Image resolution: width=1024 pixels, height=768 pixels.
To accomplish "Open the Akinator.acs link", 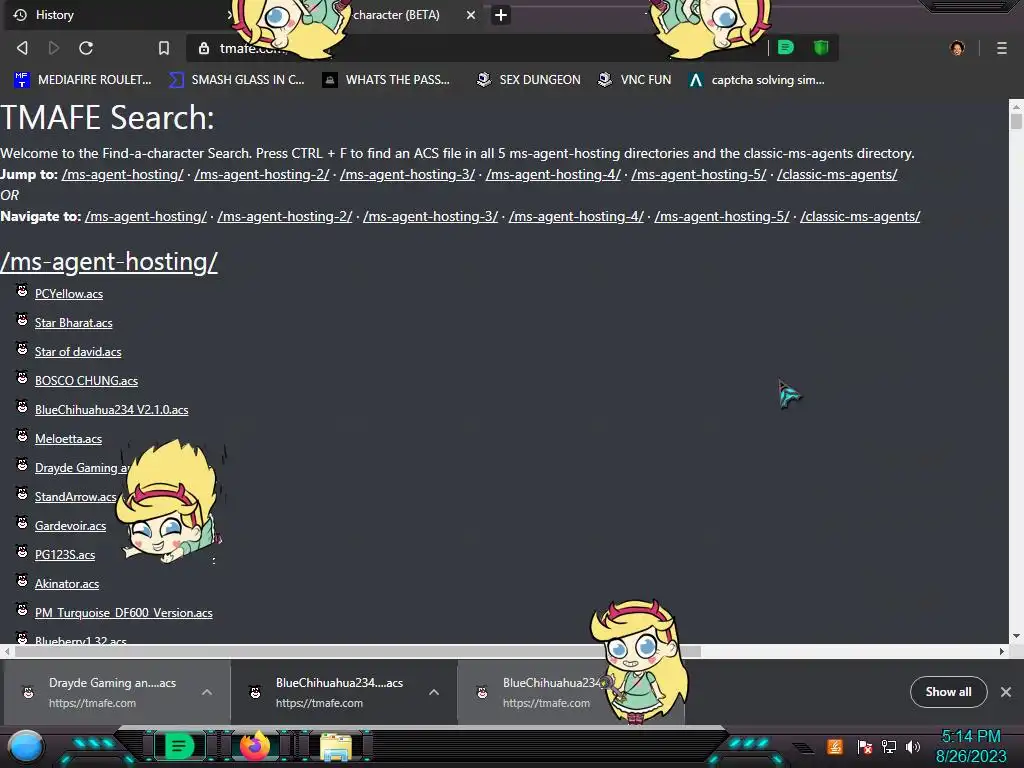I will pos(67,584).
